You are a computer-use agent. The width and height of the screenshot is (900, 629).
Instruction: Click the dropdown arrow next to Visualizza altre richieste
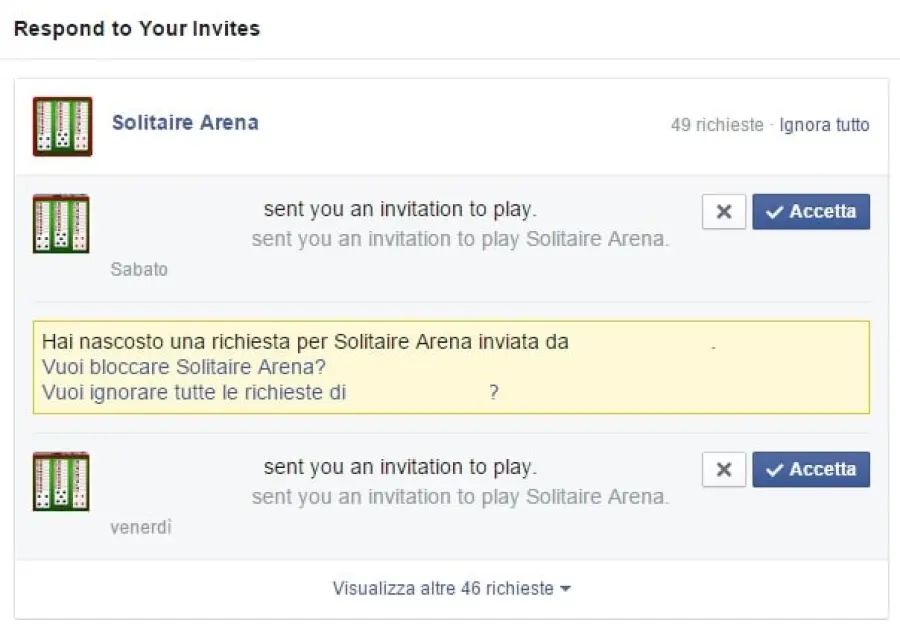(x=563, y=588)
